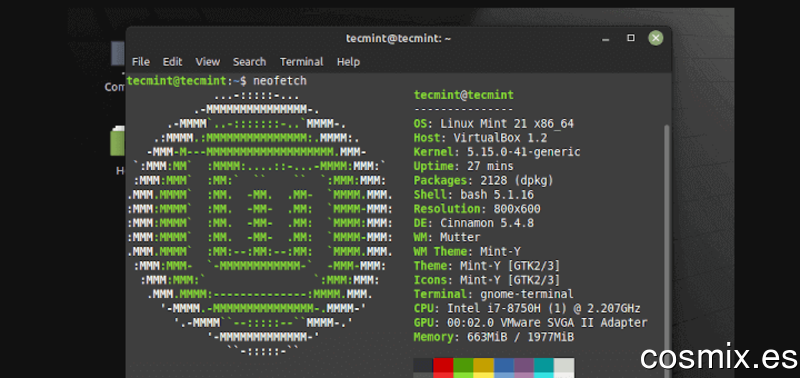
Task: Click the 'GPU: 00:02.0 VMware SVGA II Adapter' line
Action: (531, 323)
